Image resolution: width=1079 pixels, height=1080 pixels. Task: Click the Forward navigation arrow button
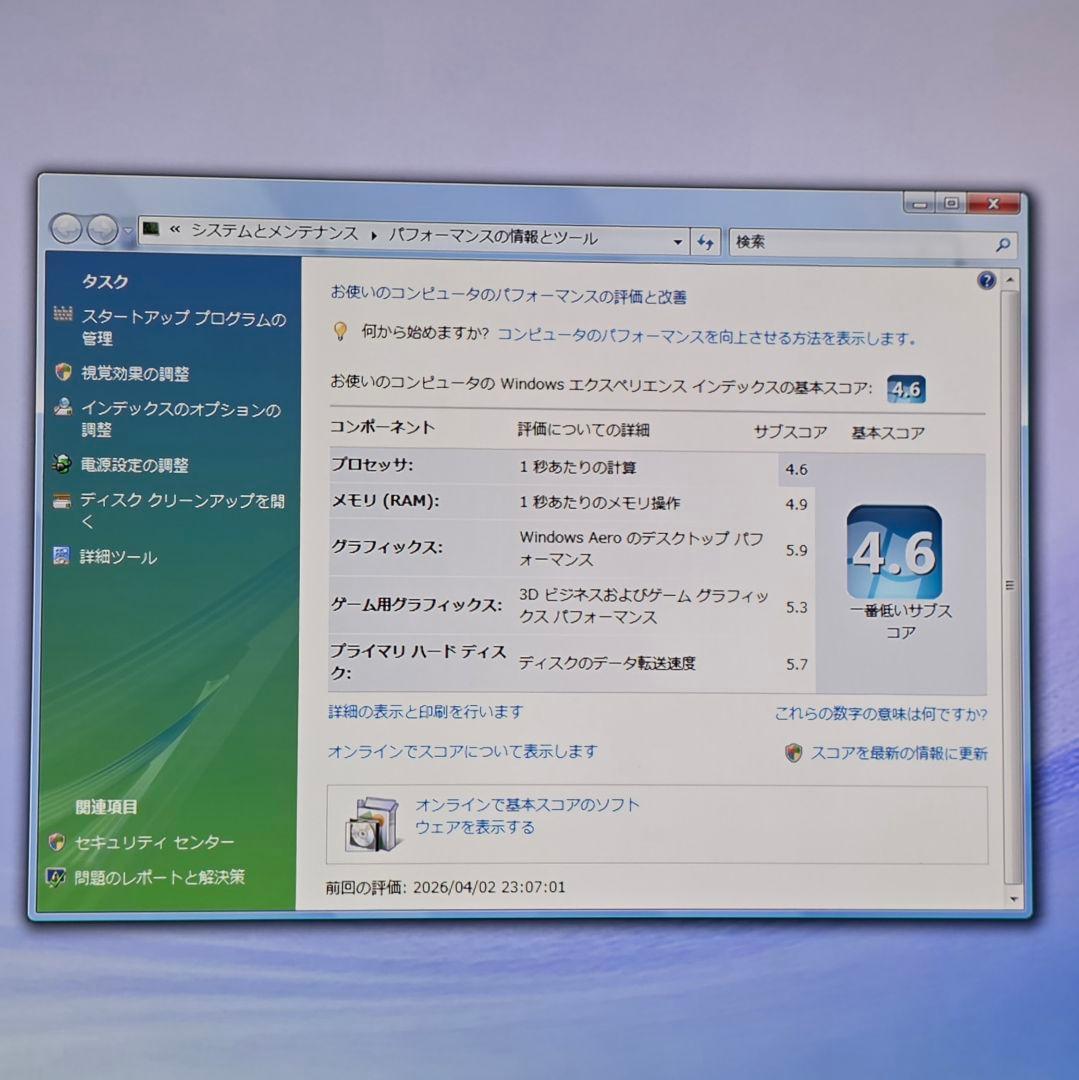click(103, 229)
